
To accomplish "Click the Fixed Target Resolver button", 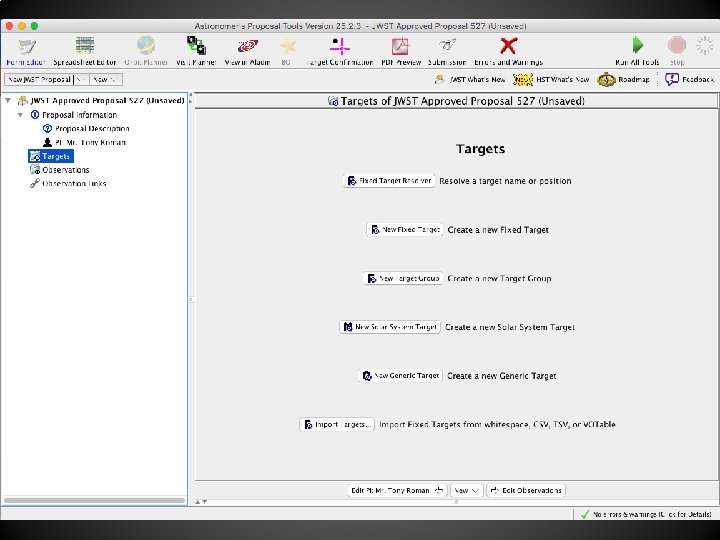I will coord(389,181).
